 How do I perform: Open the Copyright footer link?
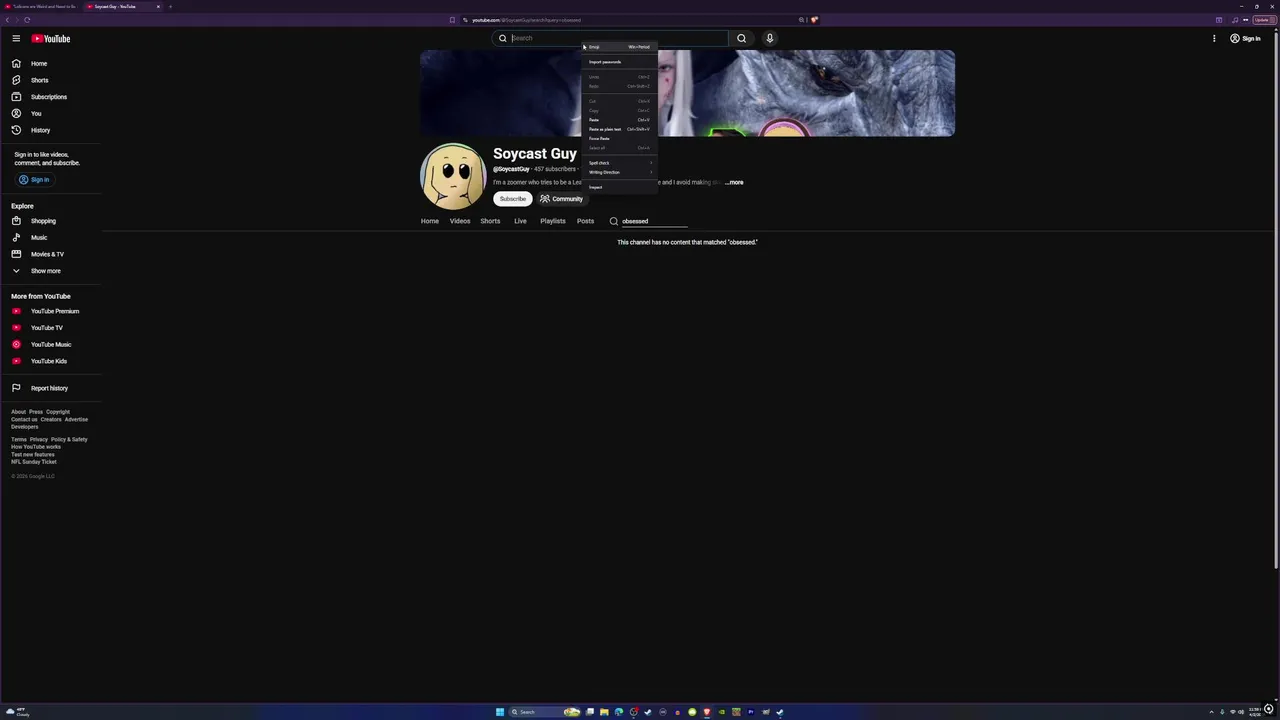tap(58, 412)
